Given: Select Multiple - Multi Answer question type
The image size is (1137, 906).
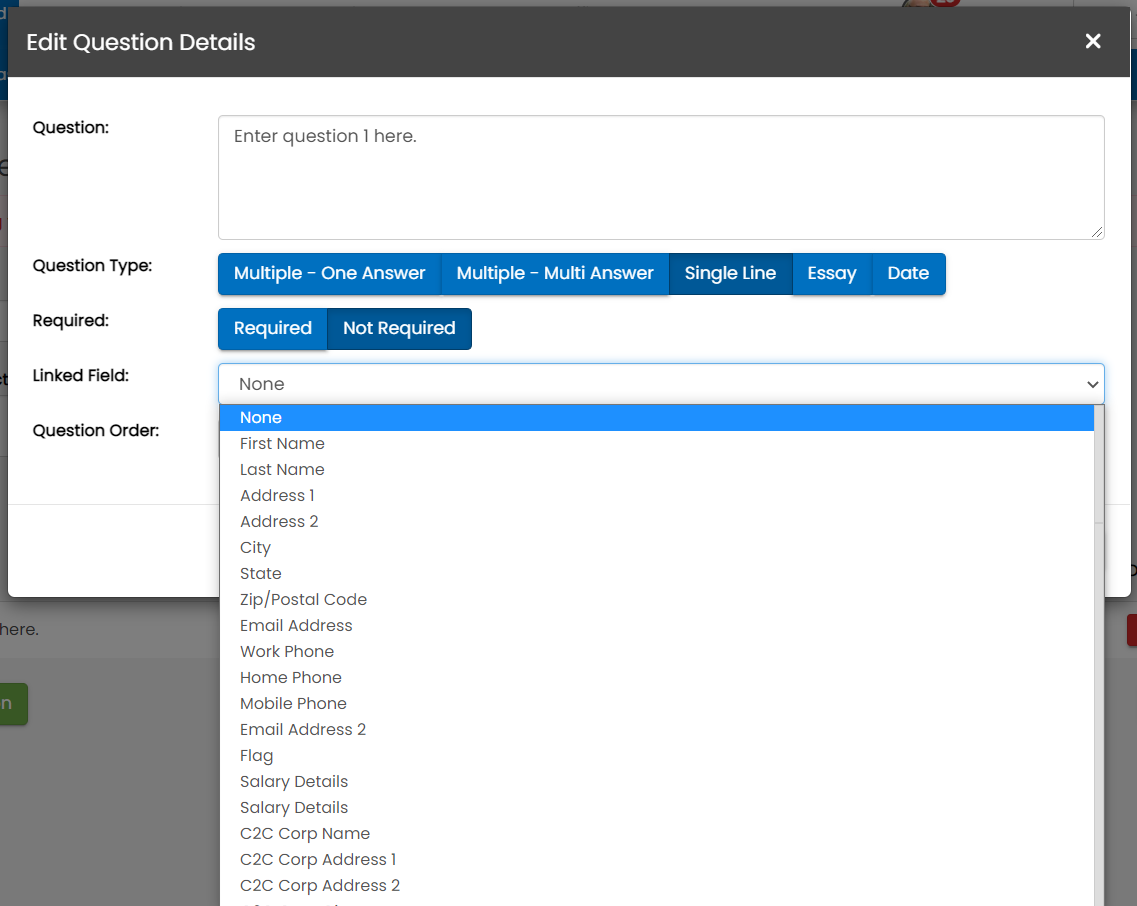Looking at the screenshot, I should coord(555,274).
